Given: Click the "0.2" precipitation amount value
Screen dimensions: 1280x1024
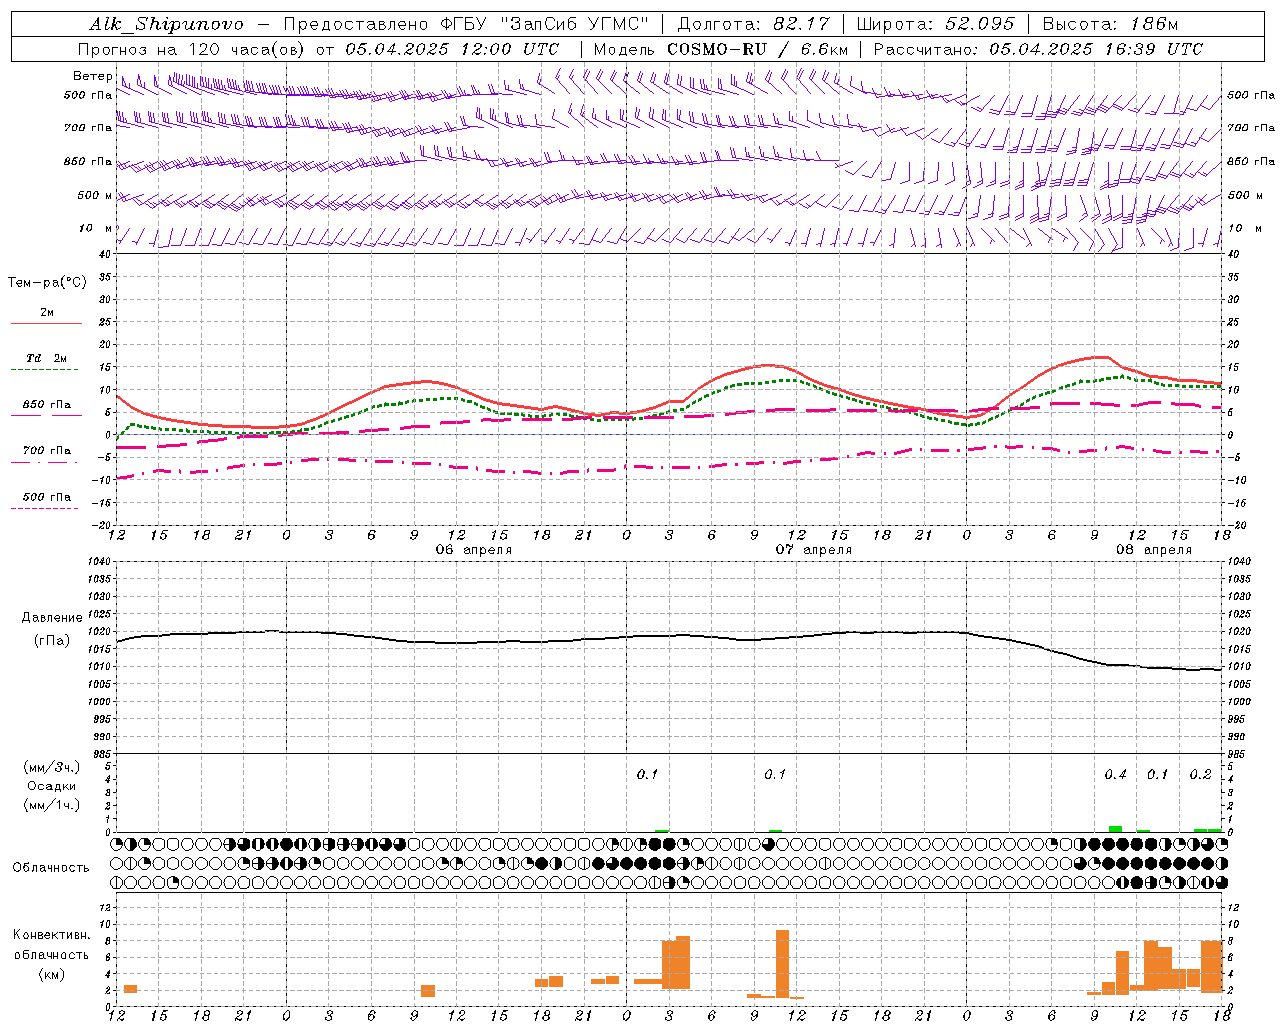Looking at the screenshot, I should (x=1200, y=775).
